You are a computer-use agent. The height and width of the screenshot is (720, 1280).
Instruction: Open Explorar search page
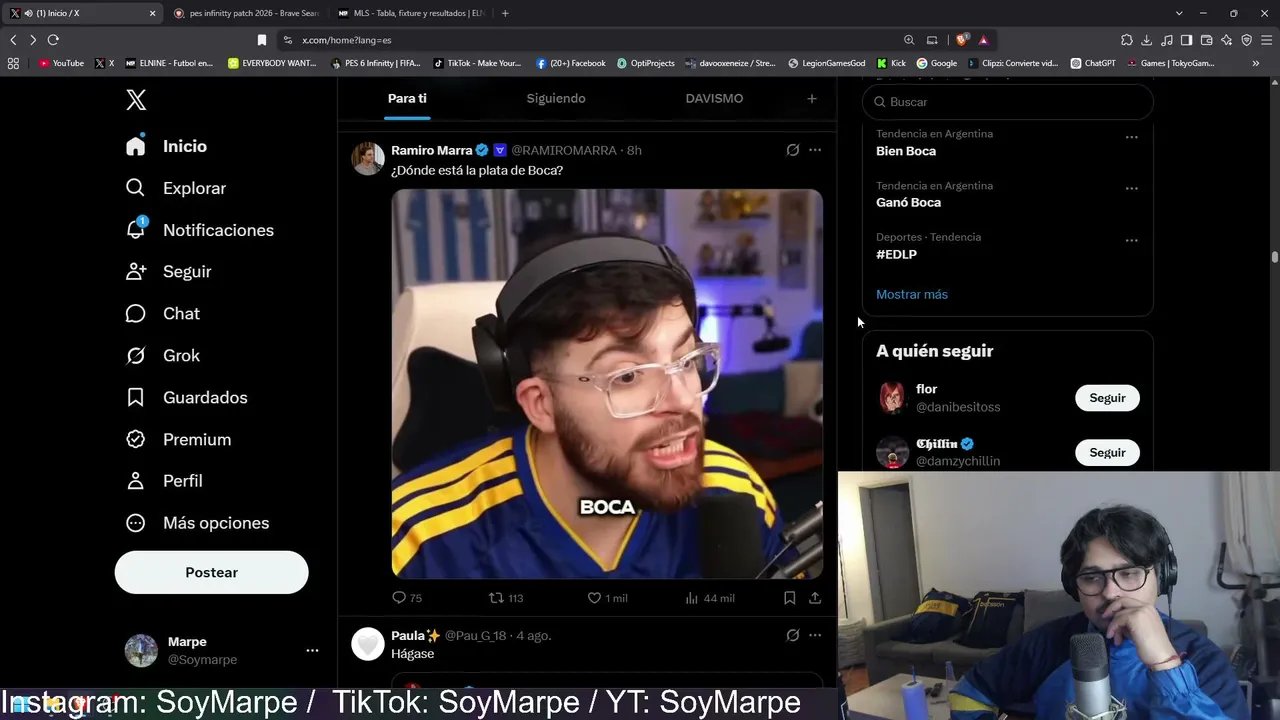tap(176, 188)
